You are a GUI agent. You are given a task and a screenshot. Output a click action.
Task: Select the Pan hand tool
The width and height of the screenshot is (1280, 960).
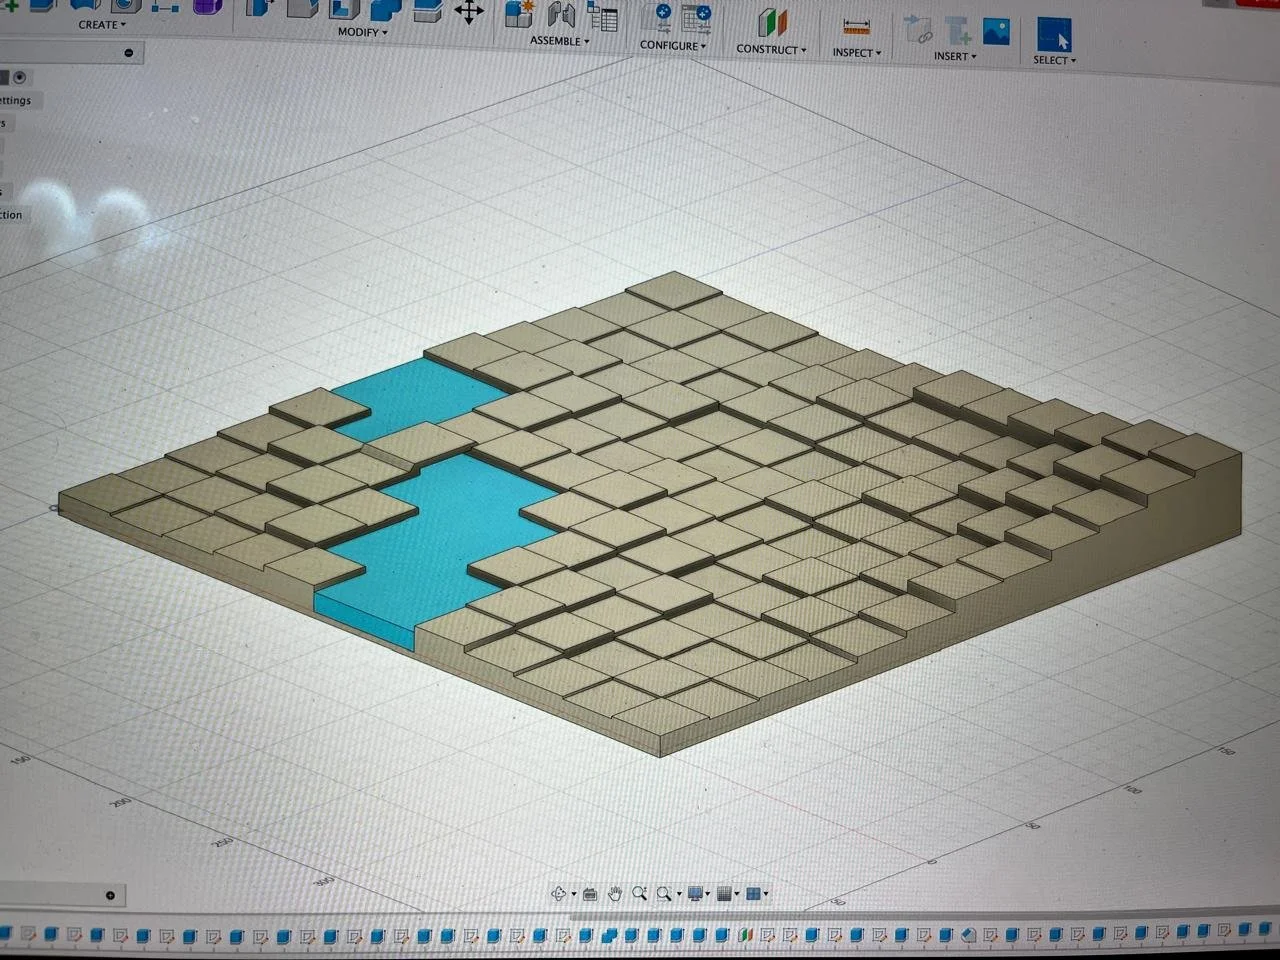click(615, 893)
